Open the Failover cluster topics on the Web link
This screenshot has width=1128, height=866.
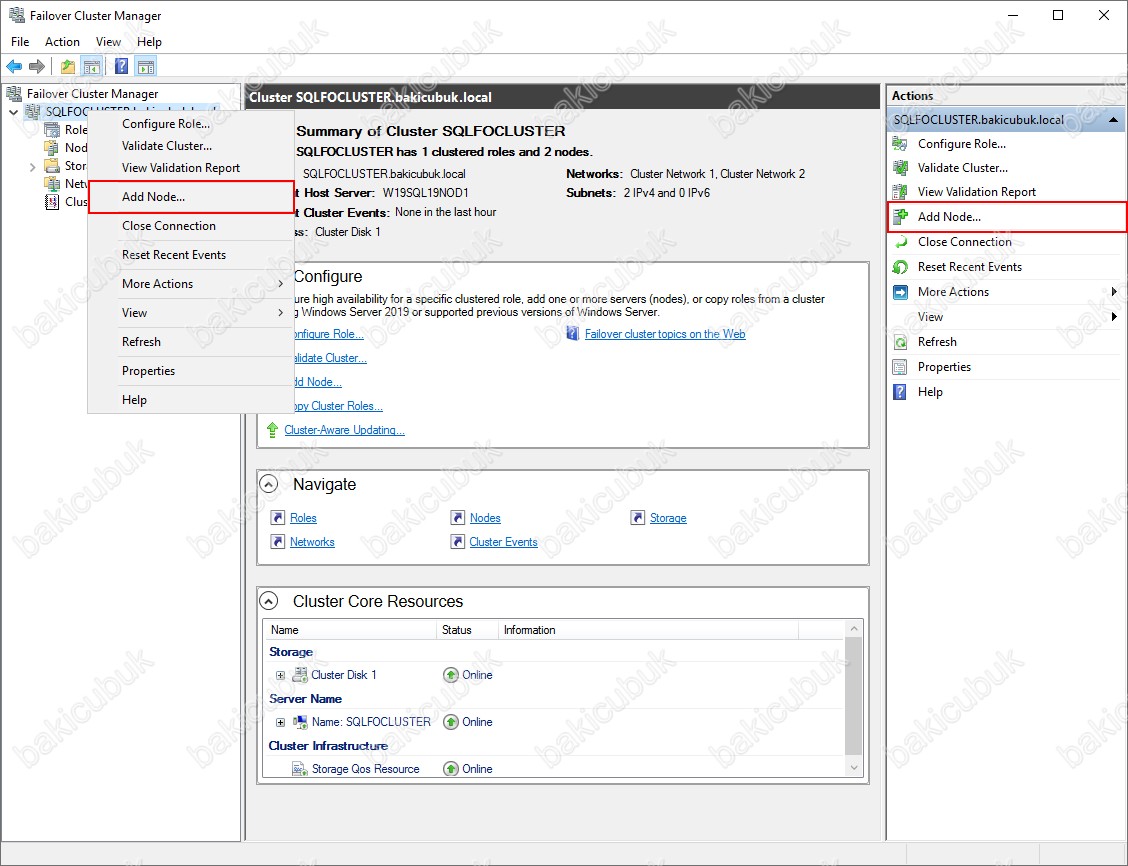(665, 334)
